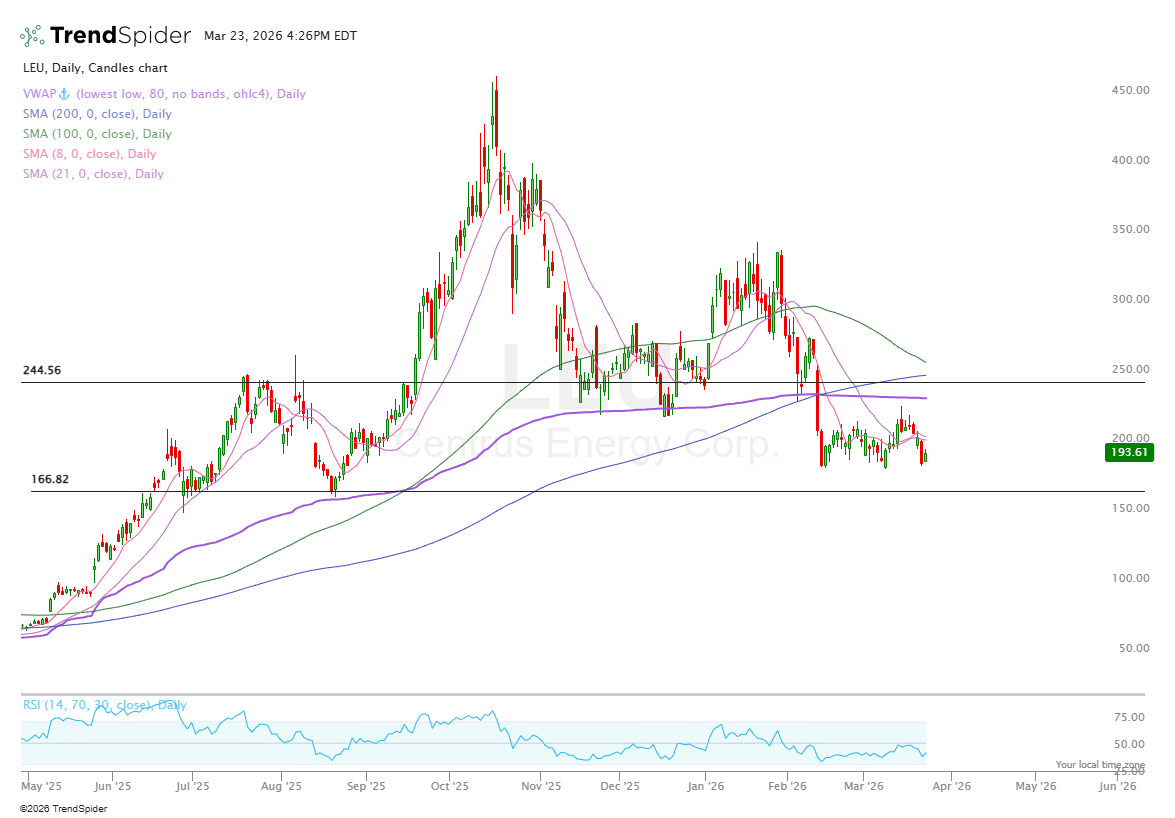This screenshot has width=1175, height=818.
Task: Click the 244.56 horizontal level label
Action: point(42,370)
